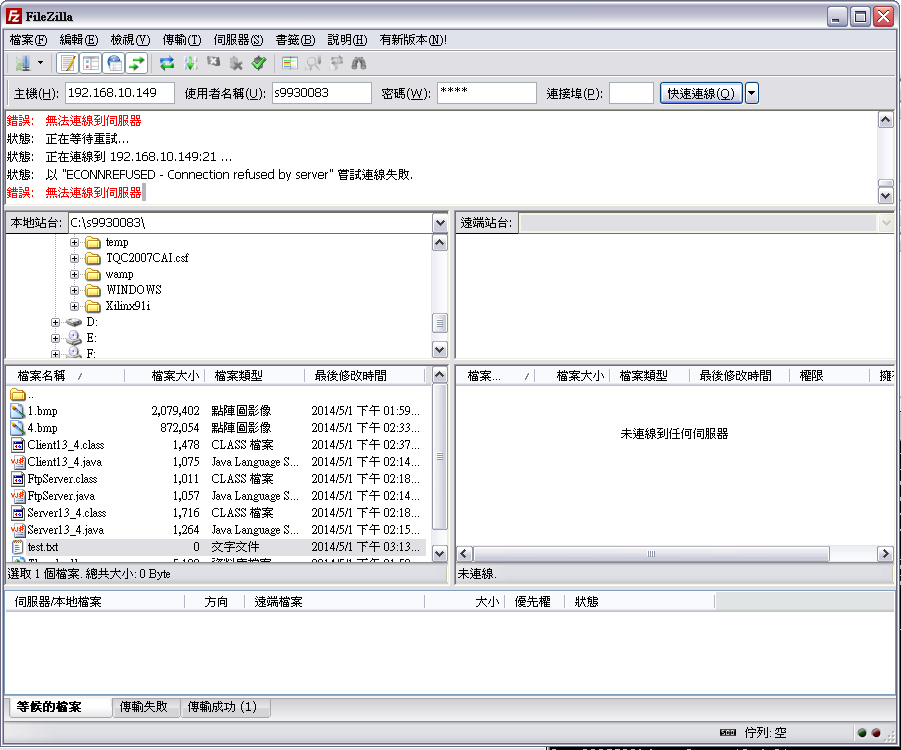Screen dimensions: 901x750
Task: Open the 檔案(F) menu
Action: point(28,40)
